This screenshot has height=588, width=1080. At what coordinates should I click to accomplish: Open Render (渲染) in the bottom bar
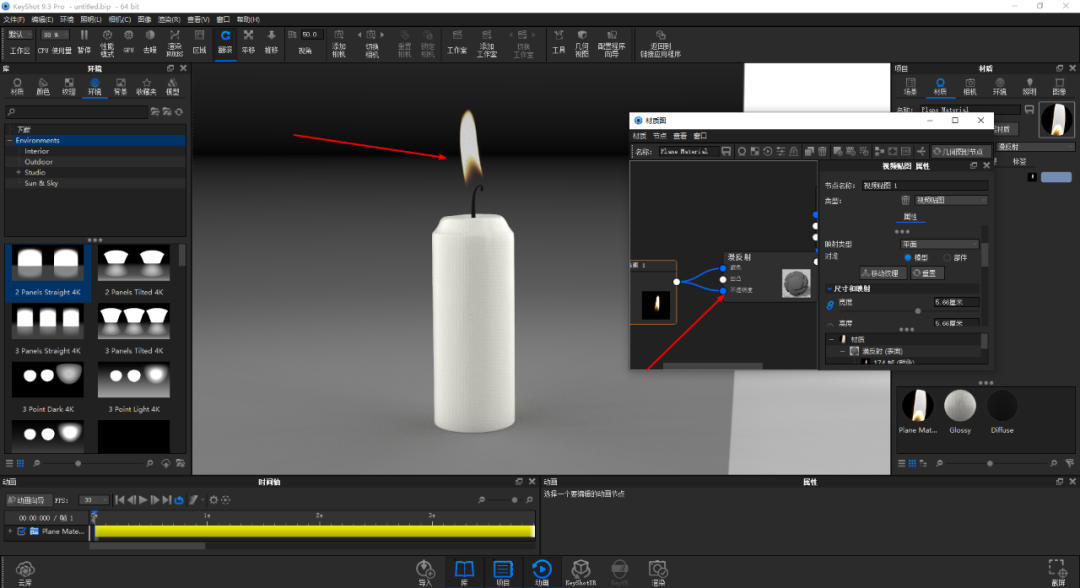(658, 573)
